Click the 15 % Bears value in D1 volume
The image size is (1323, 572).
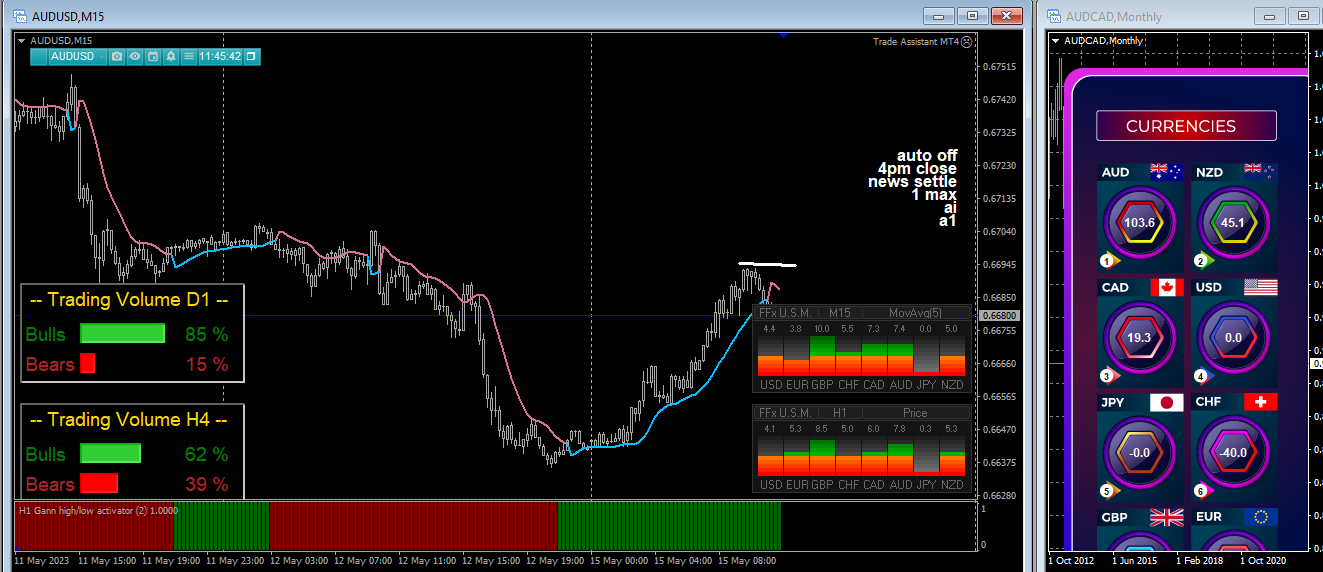click(207, 364)
